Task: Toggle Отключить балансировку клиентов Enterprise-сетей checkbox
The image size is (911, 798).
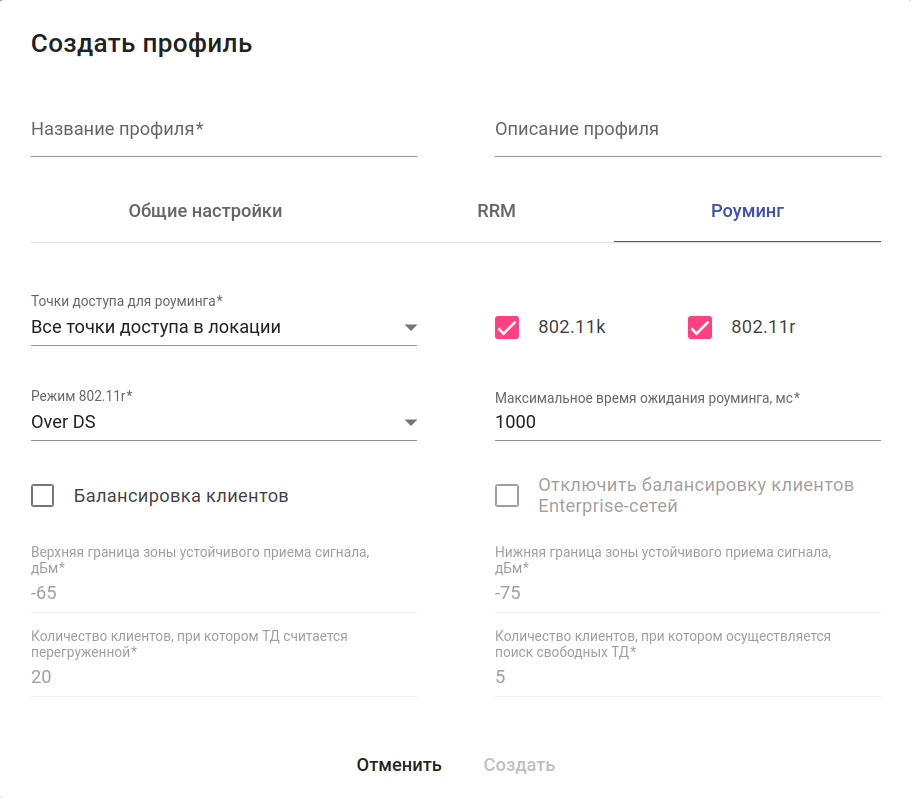Action: (507, 496)
